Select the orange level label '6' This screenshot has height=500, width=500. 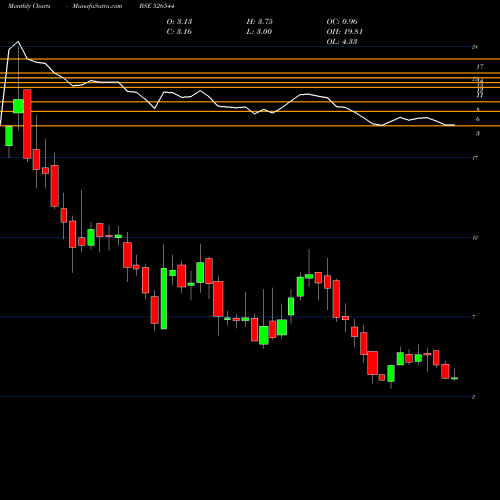point(478,119)
